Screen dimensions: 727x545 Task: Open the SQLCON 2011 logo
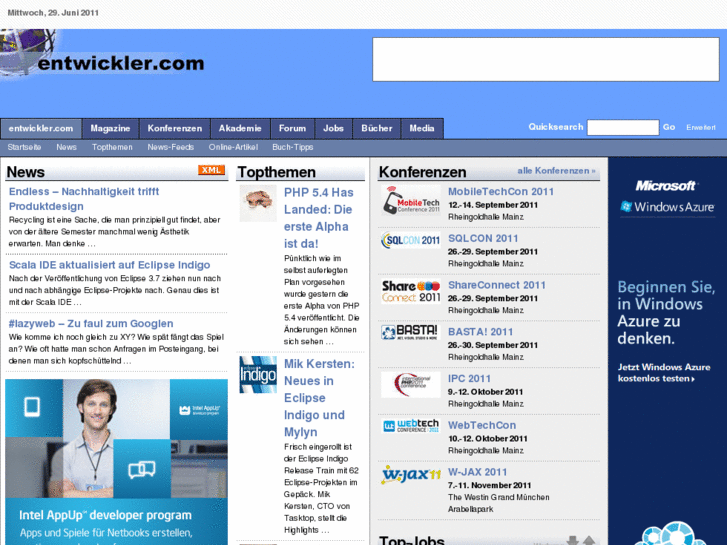(411, 240)
